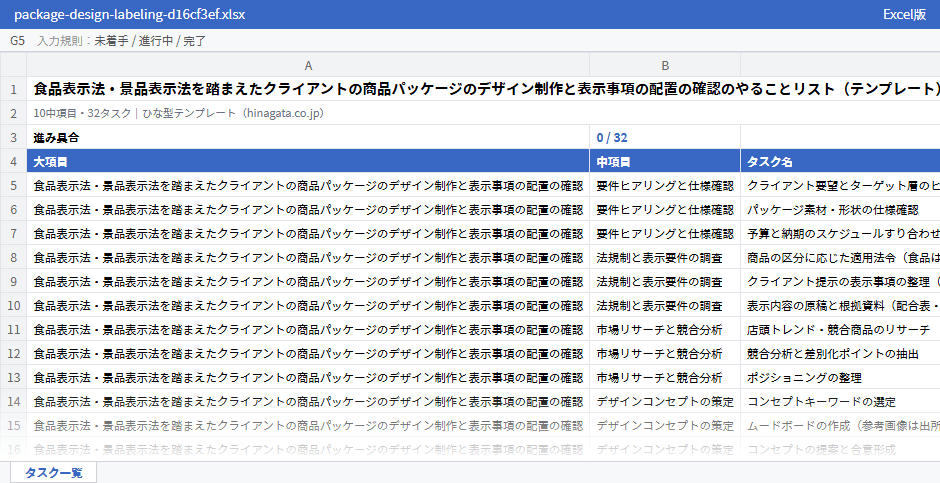Select row 8 header number
The width and height of the screenshot is (940, 483).
(x=13, y=257)
